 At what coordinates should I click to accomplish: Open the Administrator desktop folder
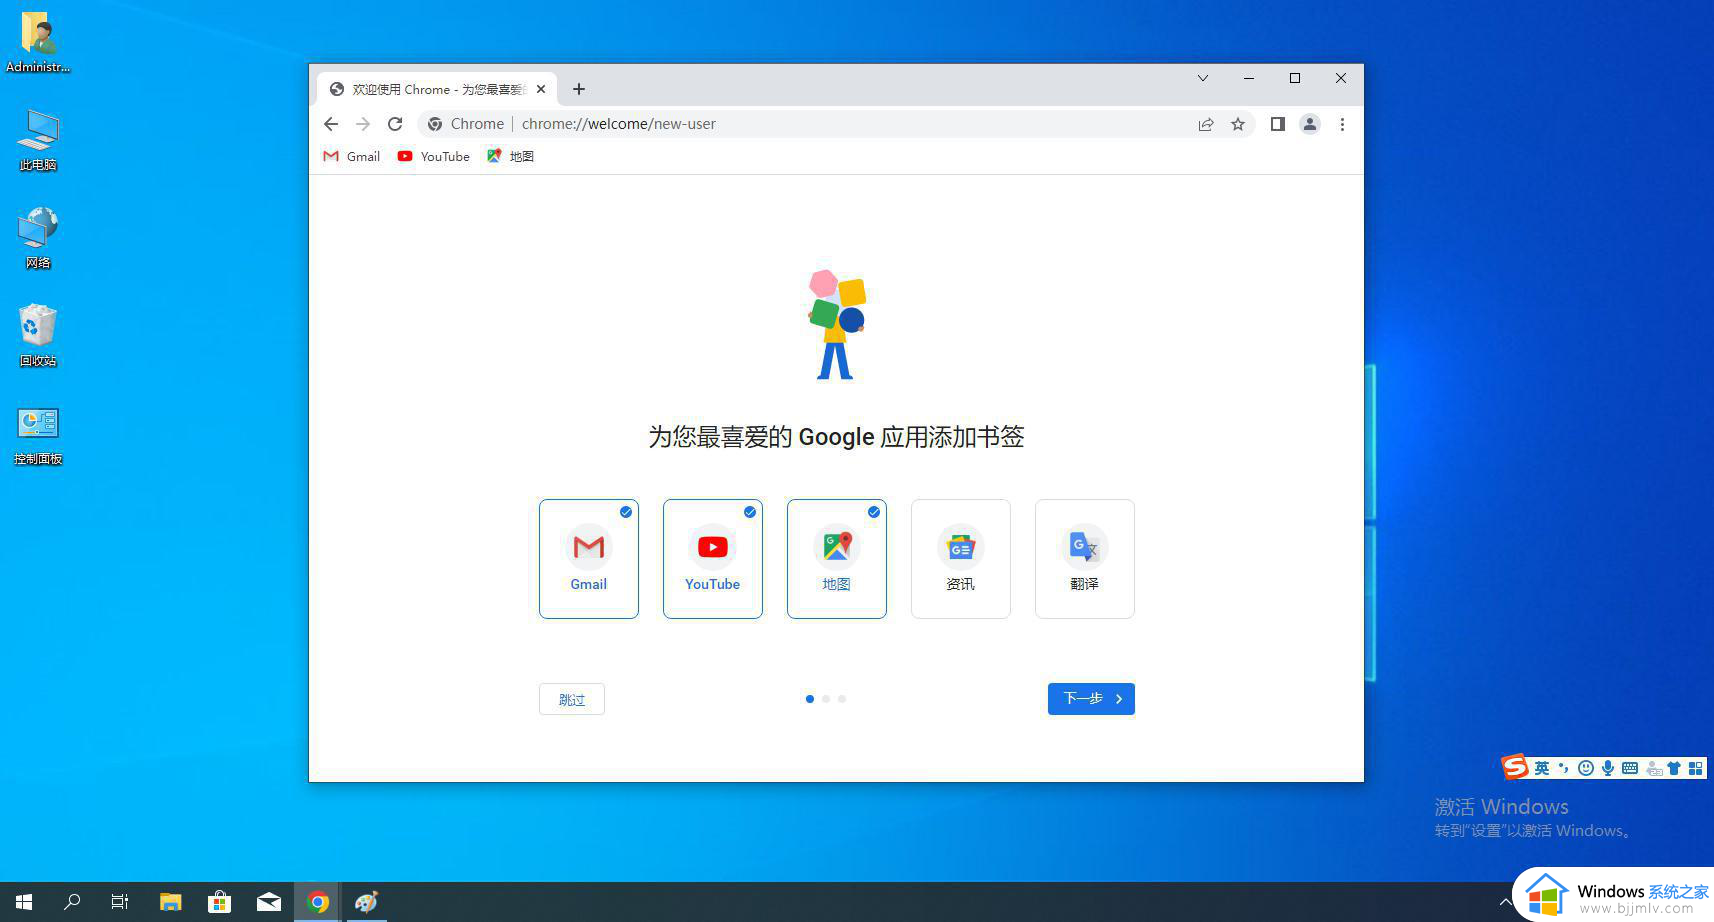pos(38,42)
